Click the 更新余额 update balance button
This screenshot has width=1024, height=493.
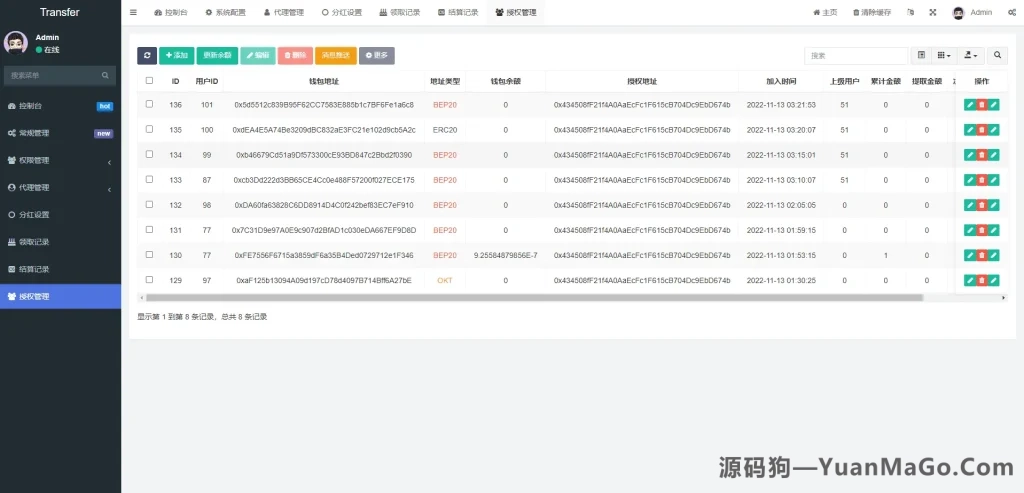click(217, 56)
